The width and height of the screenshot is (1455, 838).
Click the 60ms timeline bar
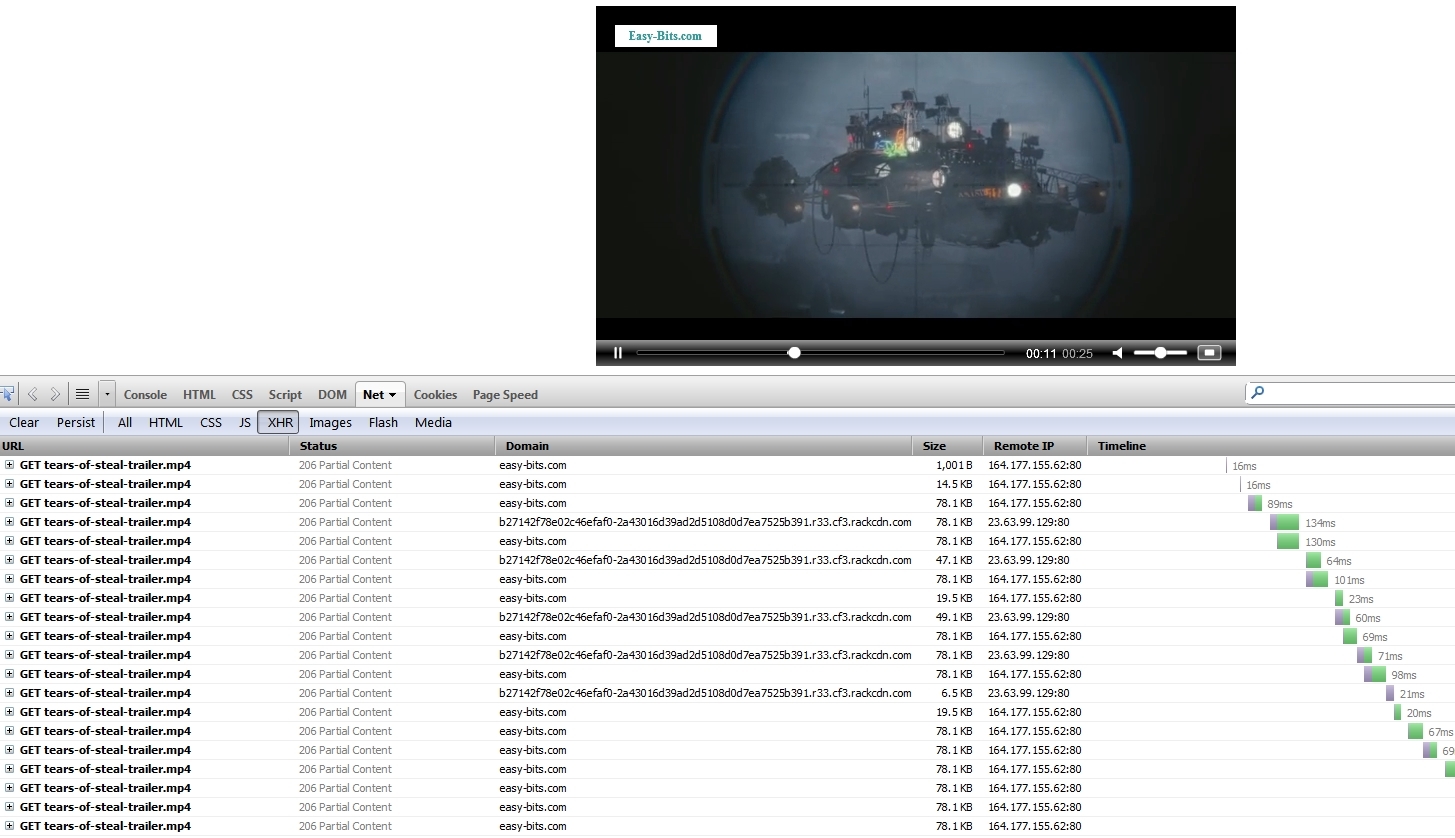click(x=1342, y=617)
